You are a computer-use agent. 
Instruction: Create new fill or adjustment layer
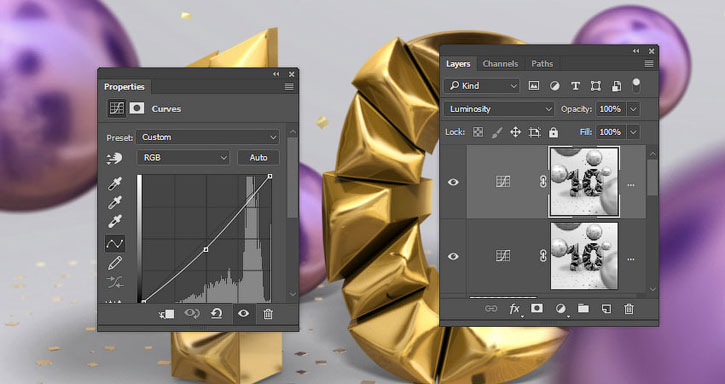(560, 309)
